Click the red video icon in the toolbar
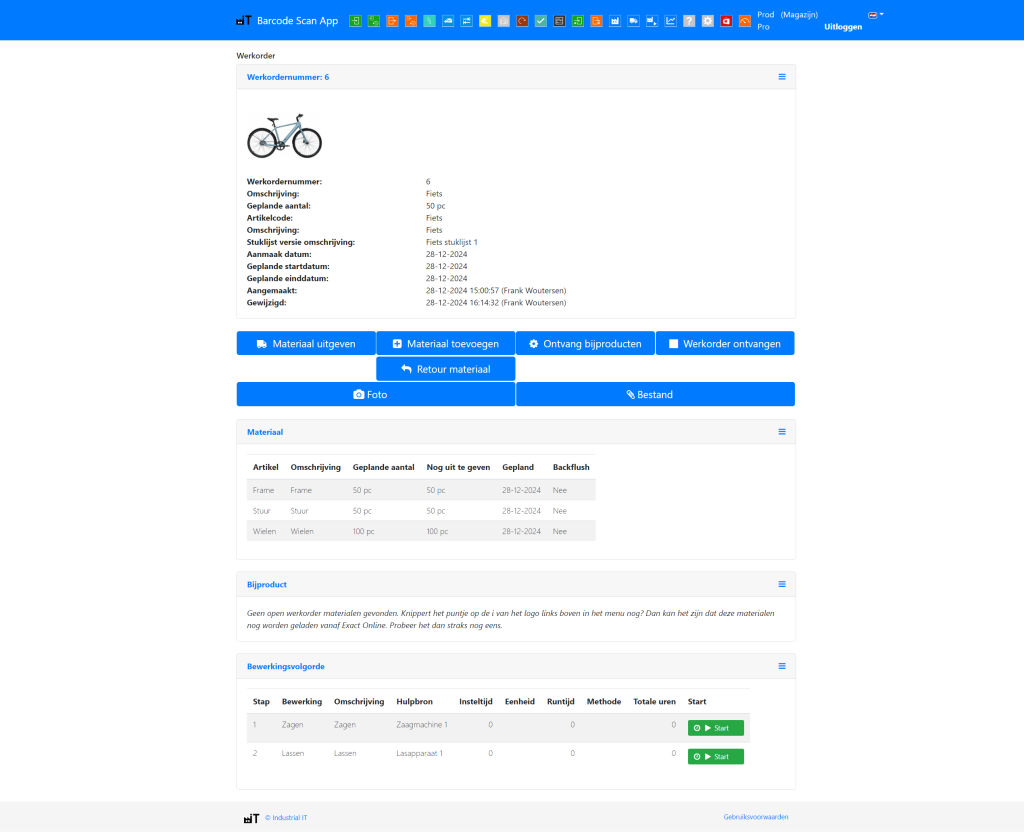 coord(725,20)
